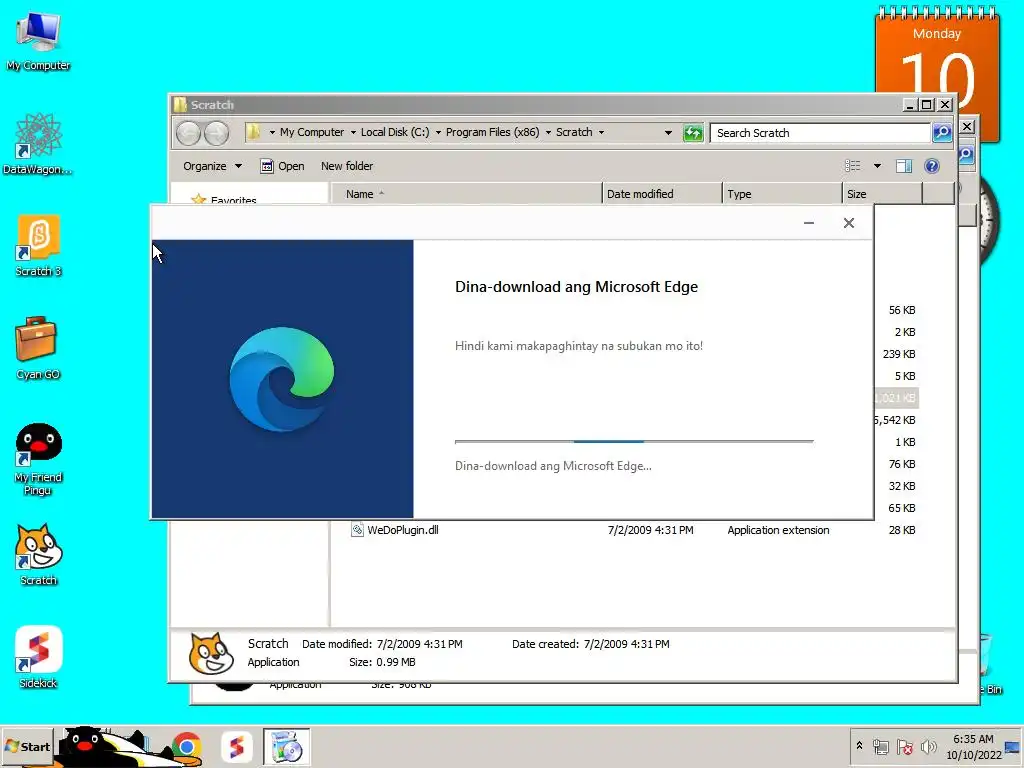Open network tray icon
Viewport: 1024px width, 768px height.
(x=881, y=746)
